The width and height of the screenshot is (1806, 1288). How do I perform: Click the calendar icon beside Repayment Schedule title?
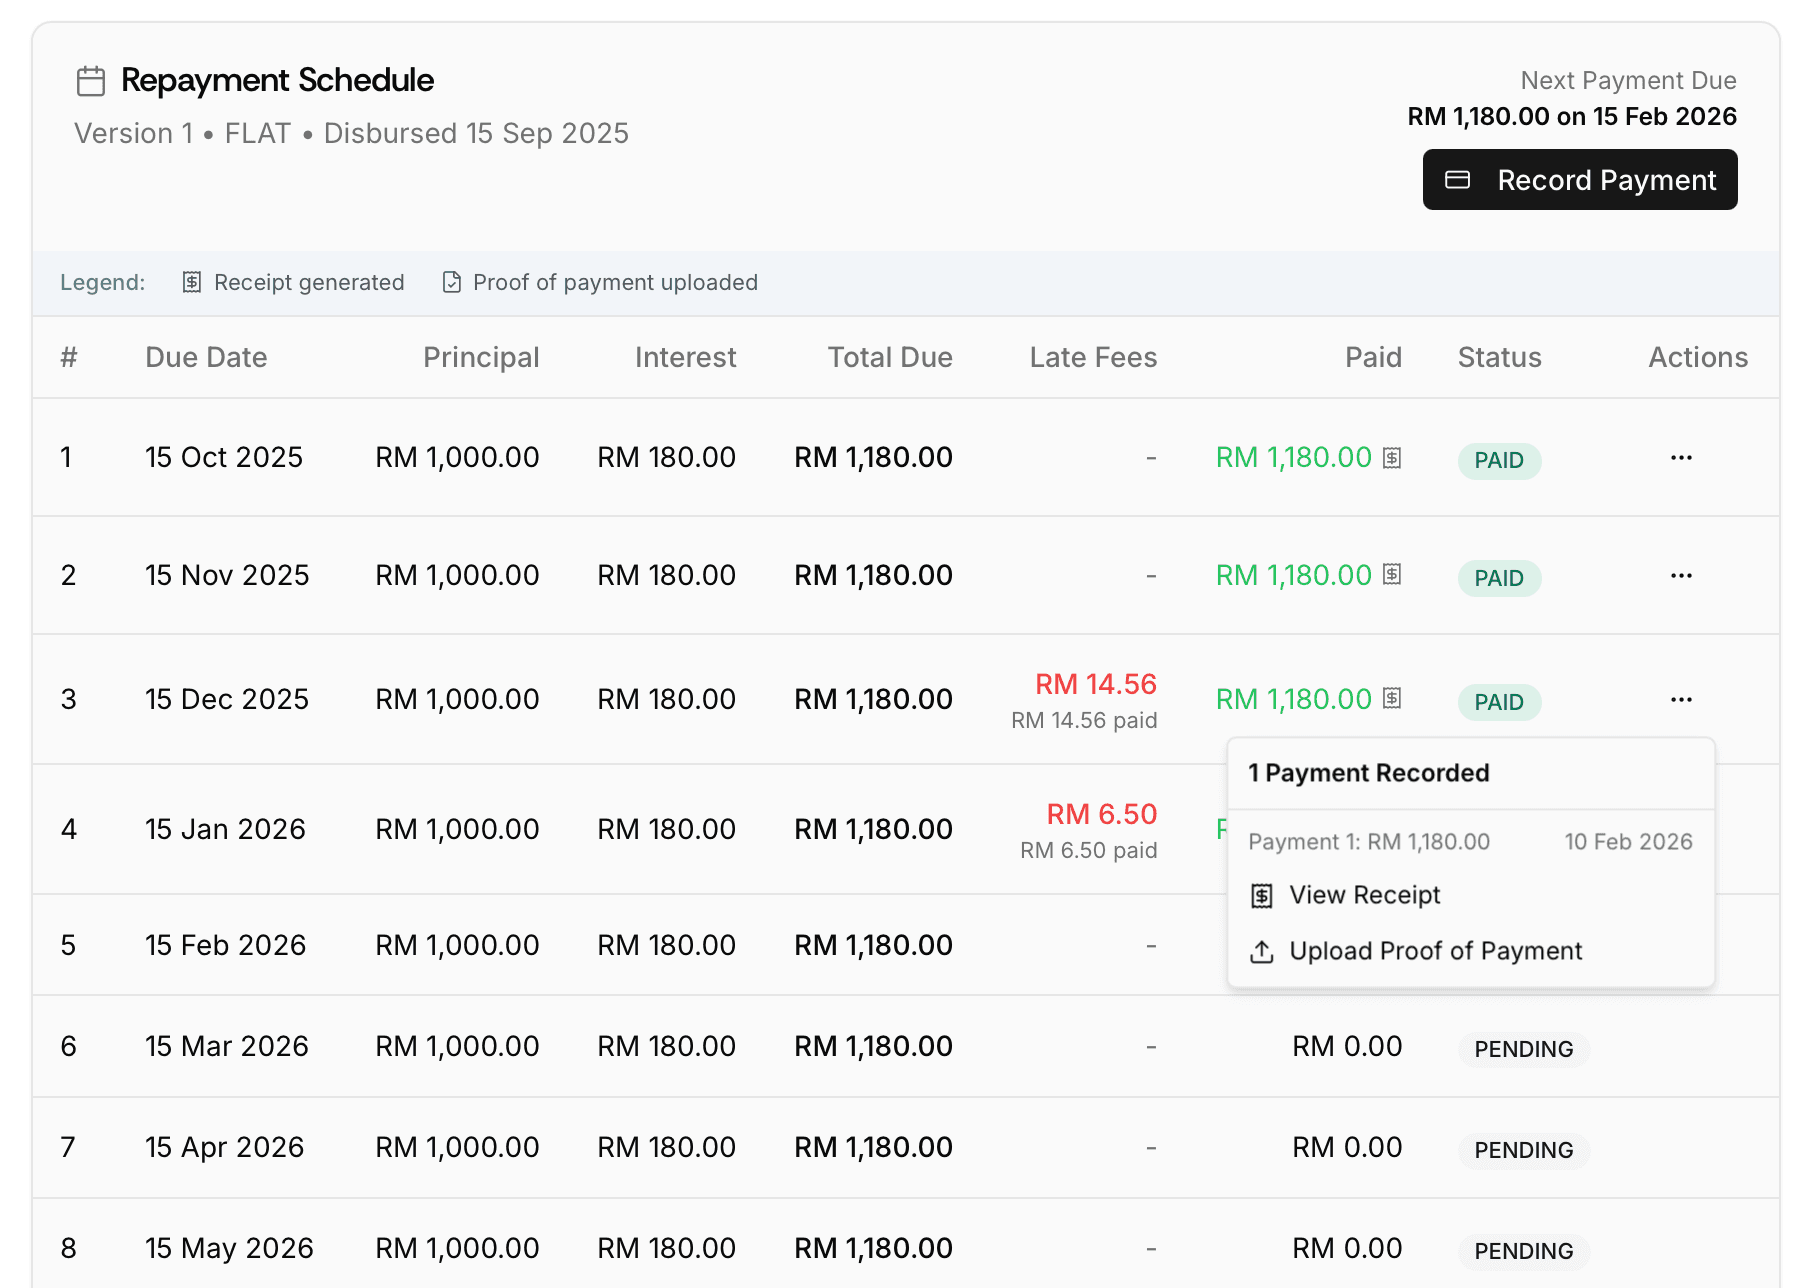tap(91, 81)
